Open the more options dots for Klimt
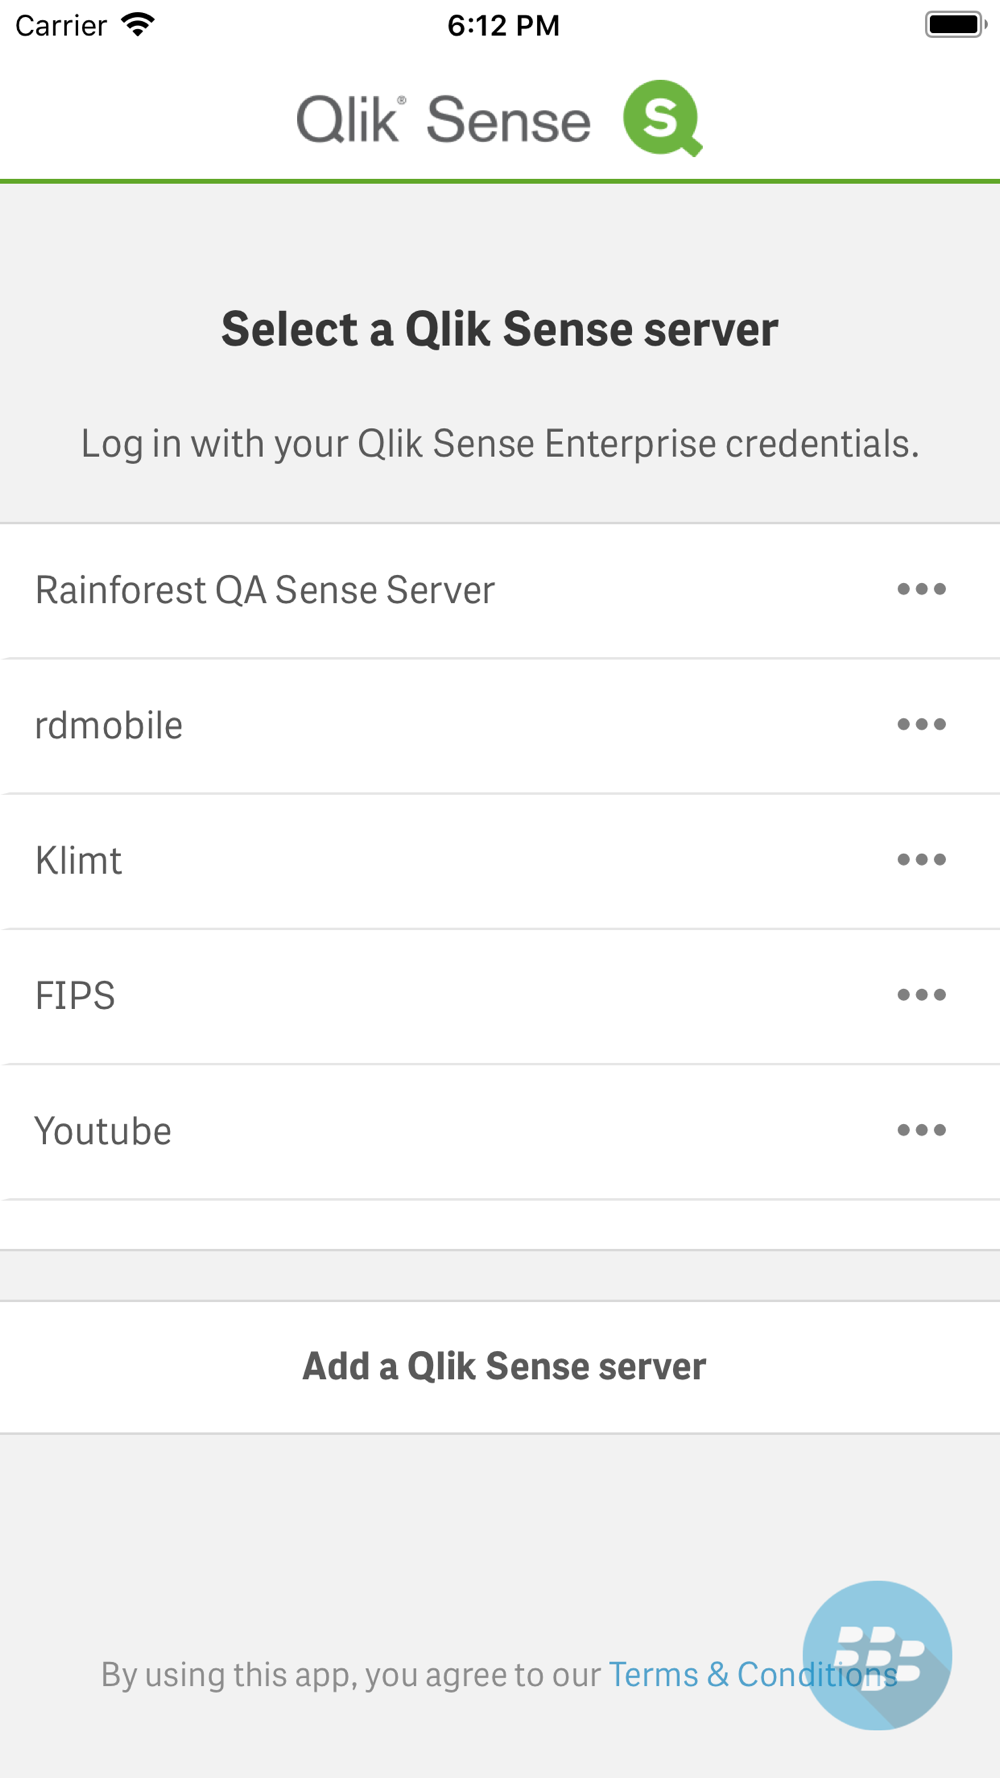Screen dimensions: 1000x1778 tap(921, 860)
